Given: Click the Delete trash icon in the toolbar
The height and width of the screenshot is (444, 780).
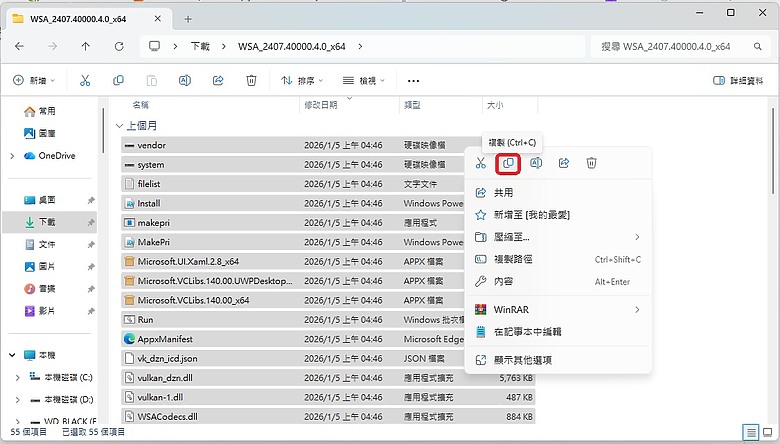Looking at the screenshot, I should (x=251, y=81).
